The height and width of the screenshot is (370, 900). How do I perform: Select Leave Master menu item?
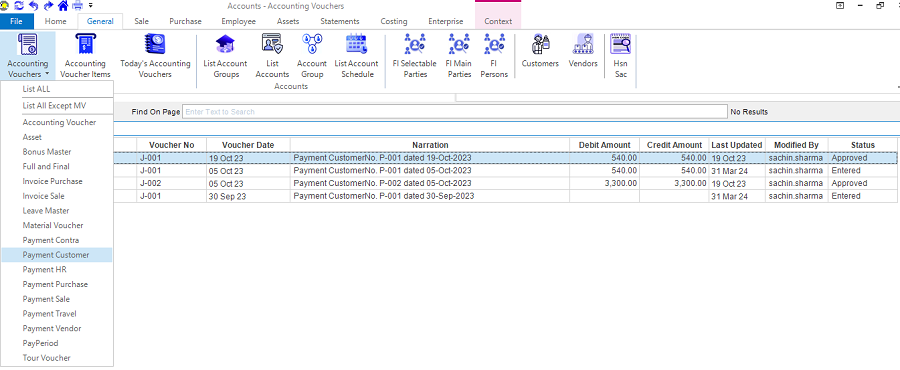click(57, 211)
